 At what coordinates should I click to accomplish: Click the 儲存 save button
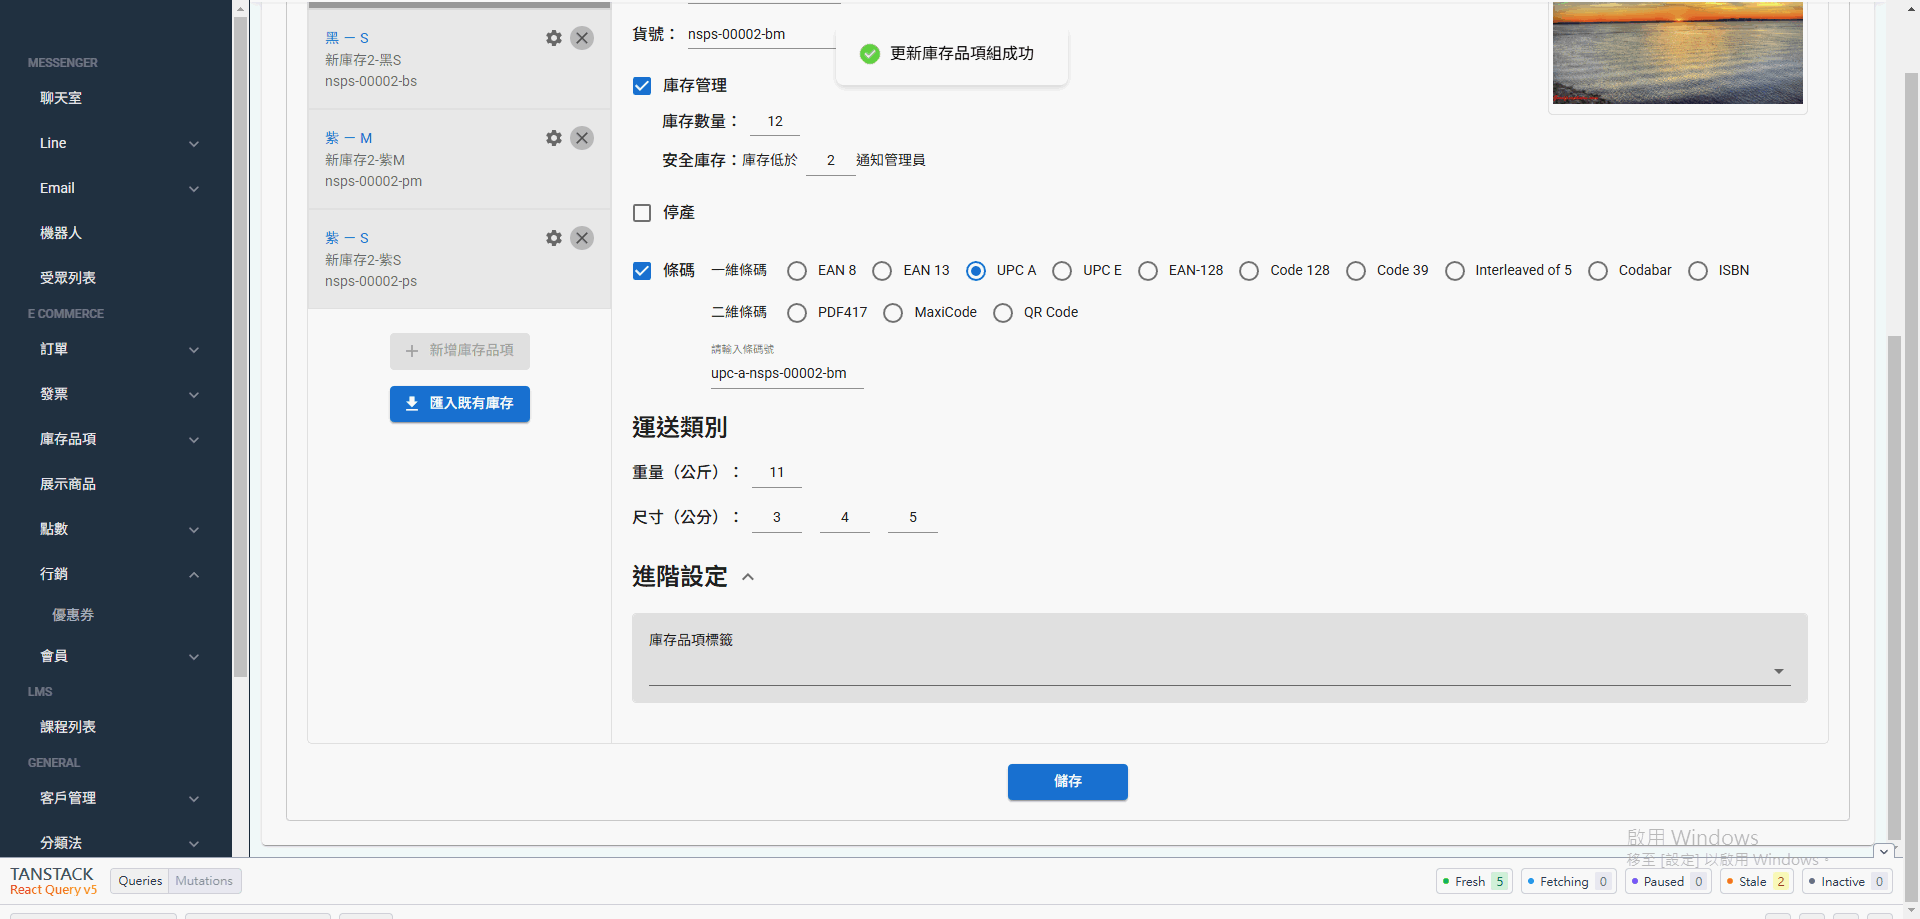pyautogui.click(x=1067, y=782)
